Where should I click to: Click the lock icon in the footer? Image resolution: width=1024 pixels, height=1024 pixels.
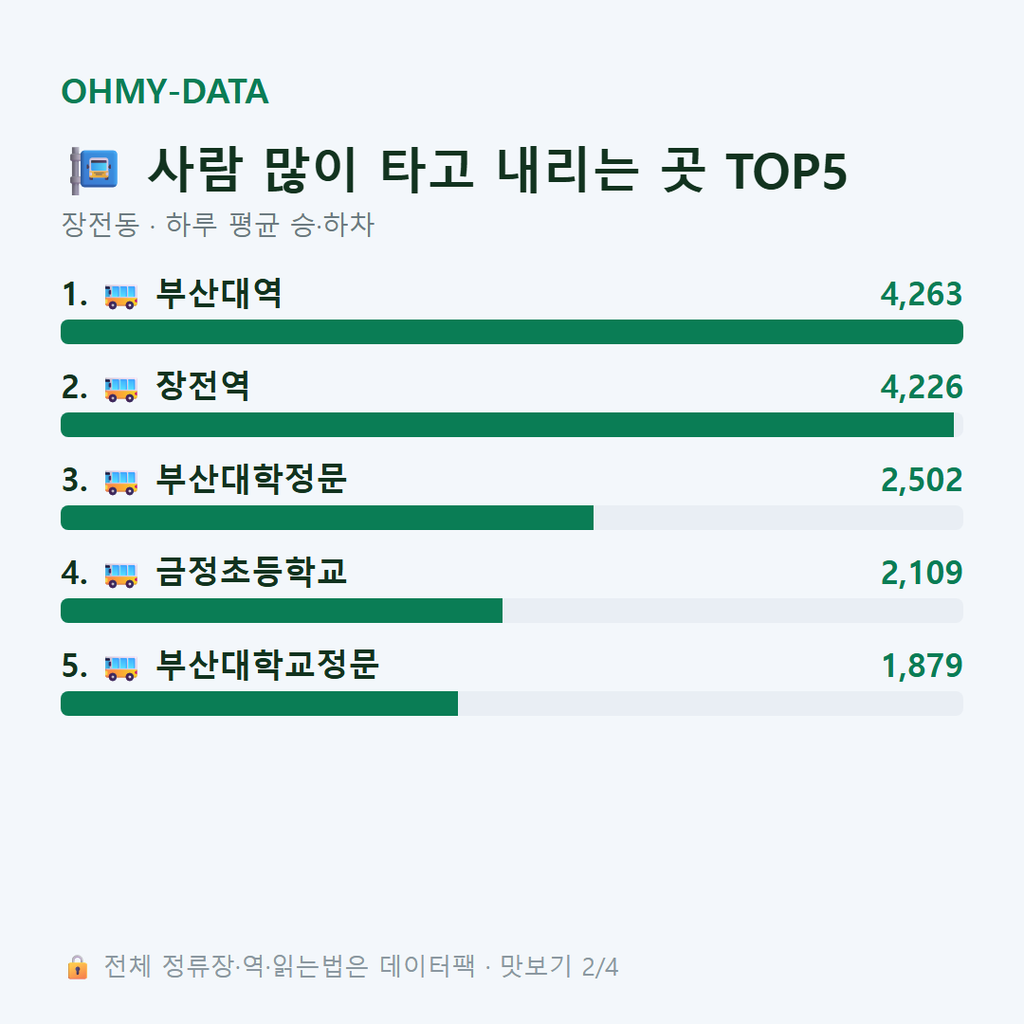pos(78,967)
